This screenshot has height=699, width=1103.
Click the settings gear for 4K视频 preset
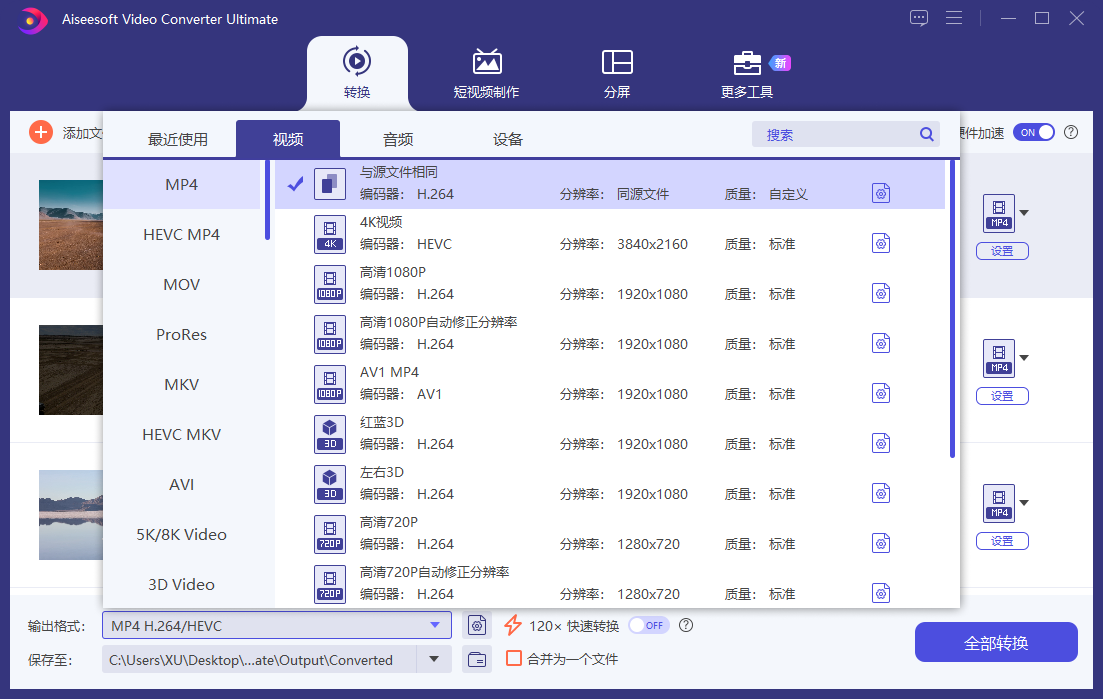(880, 243)
